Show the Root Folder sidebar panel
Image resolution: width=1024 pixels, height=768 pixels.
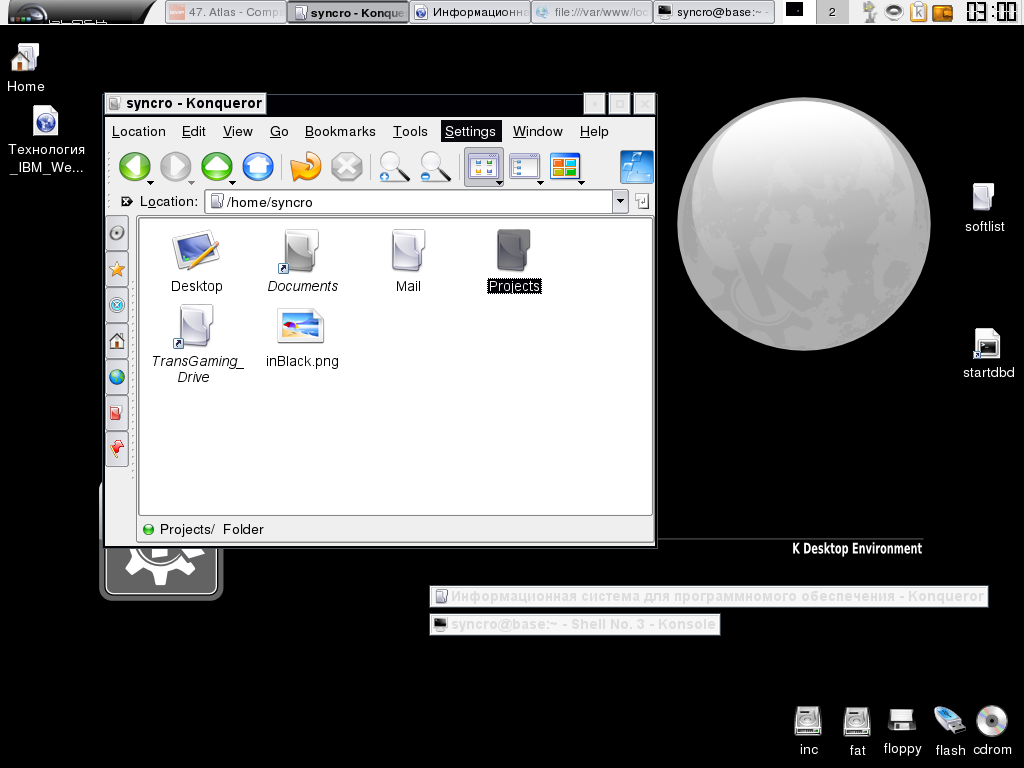point(117,413)
